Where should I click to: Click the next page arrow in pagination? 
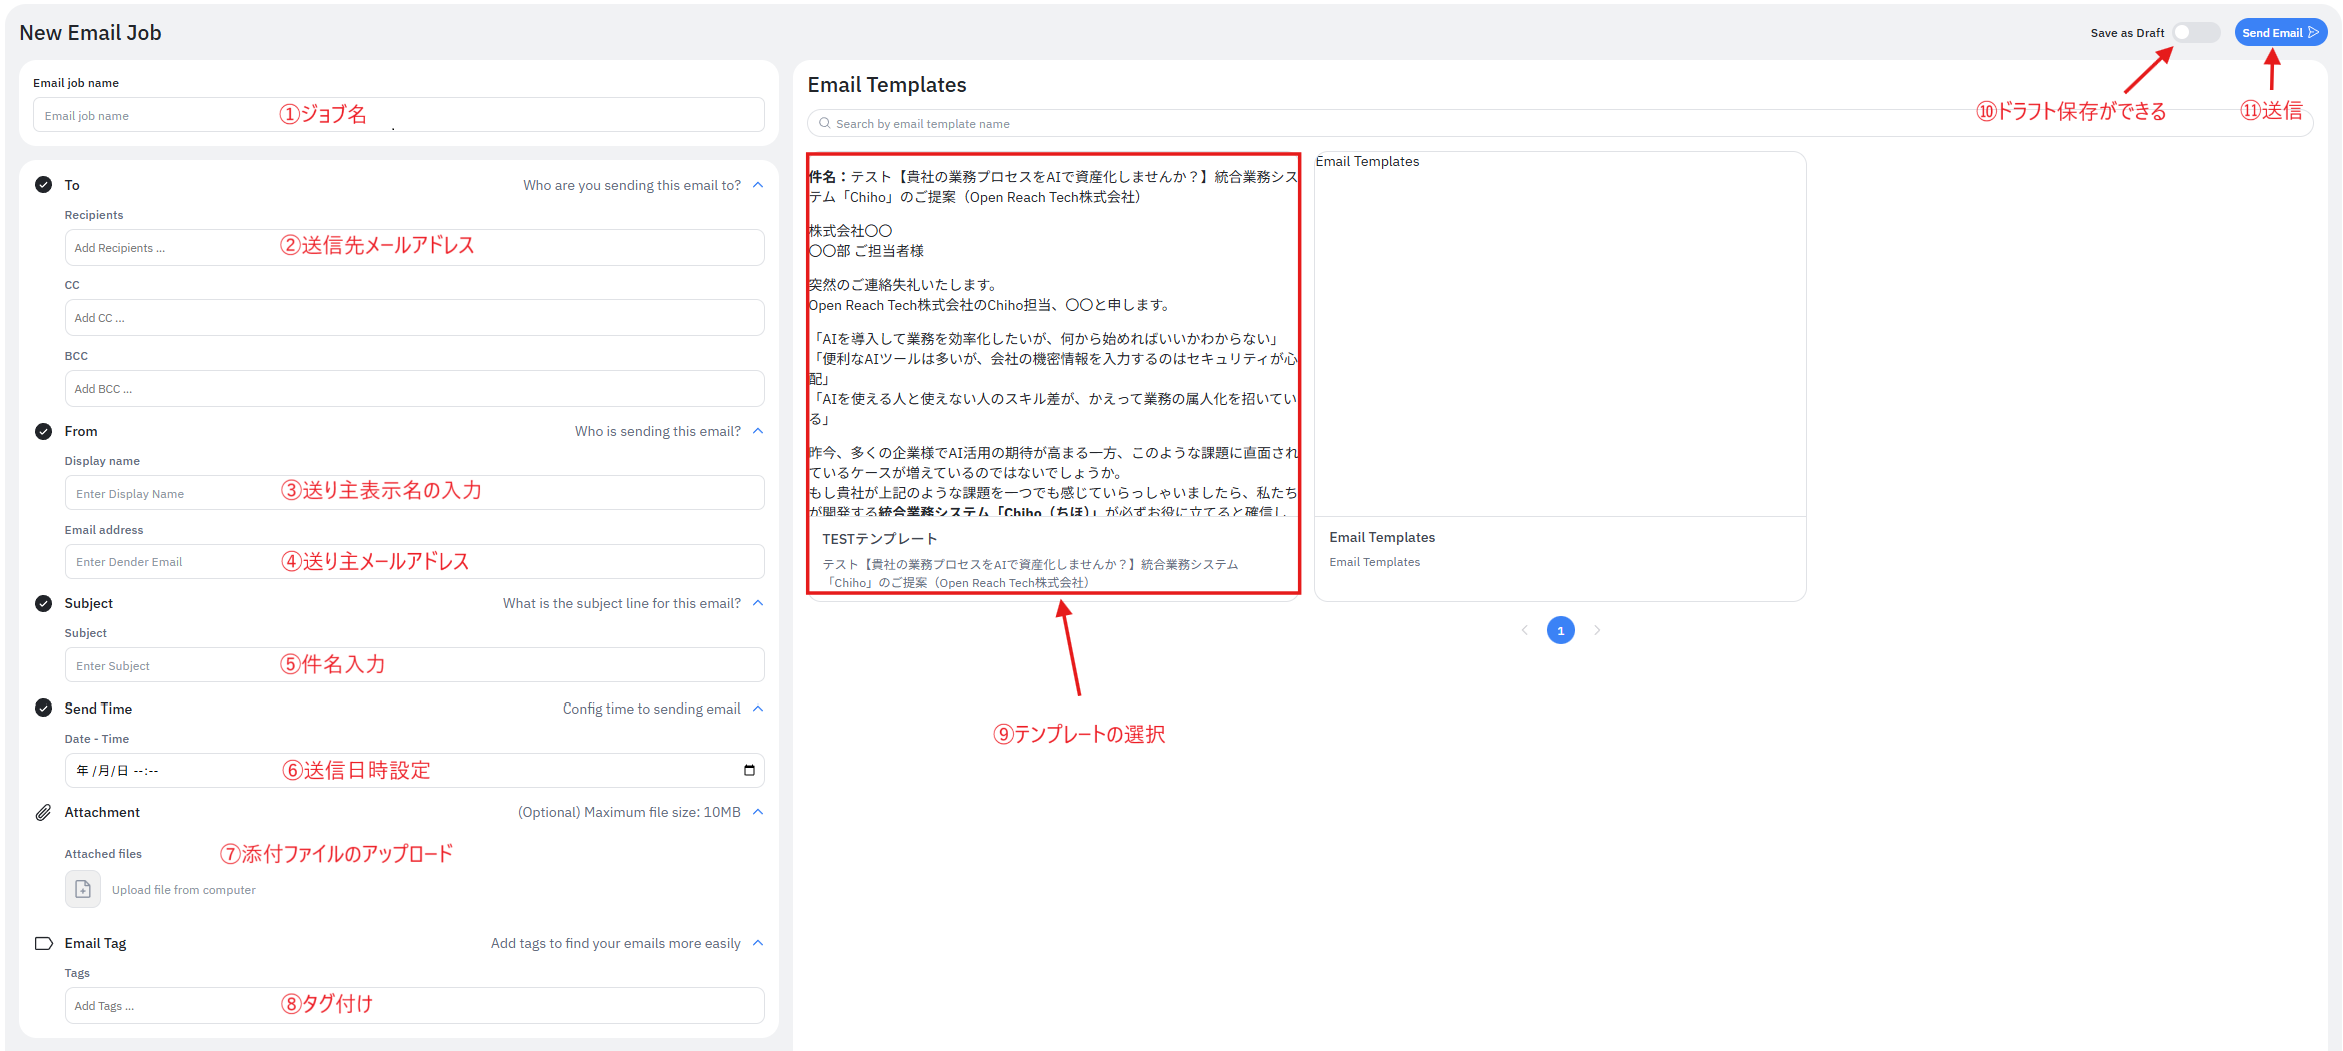tap(1597, 630)
